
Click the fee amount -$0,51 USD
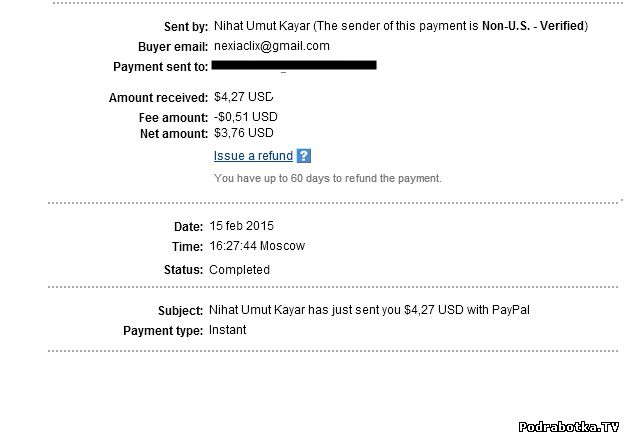coord(245,117)
